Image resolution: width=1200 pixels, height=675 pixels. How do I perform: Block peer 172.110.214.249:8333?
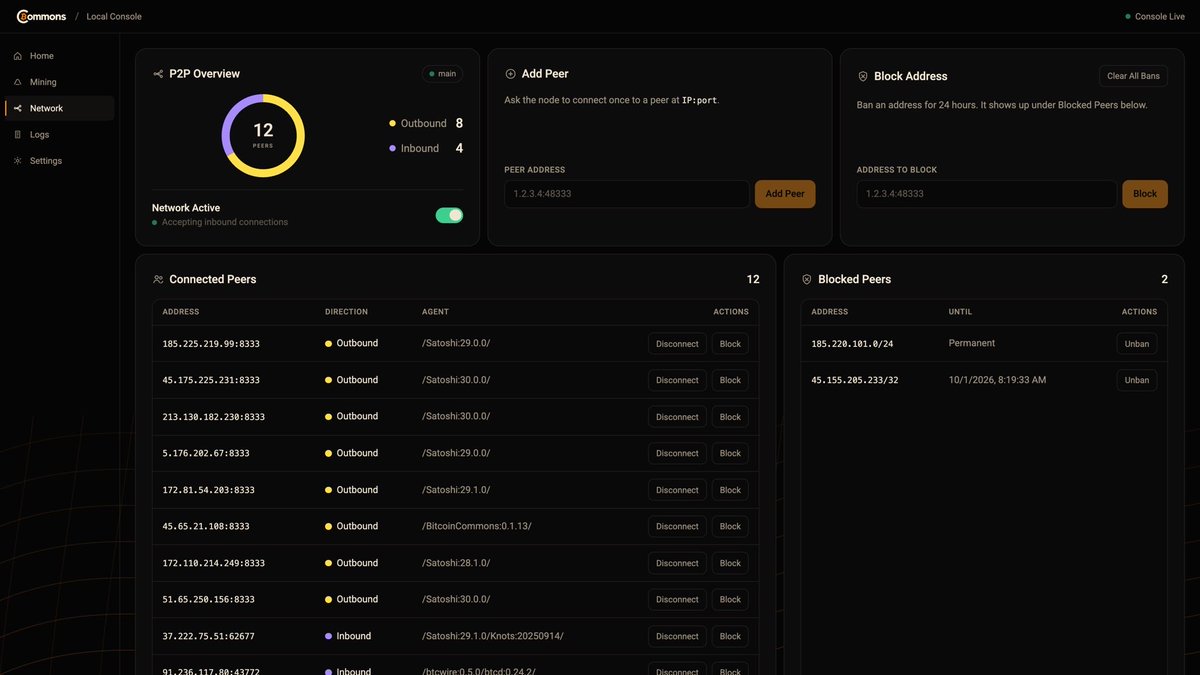(x=730, y=563)
